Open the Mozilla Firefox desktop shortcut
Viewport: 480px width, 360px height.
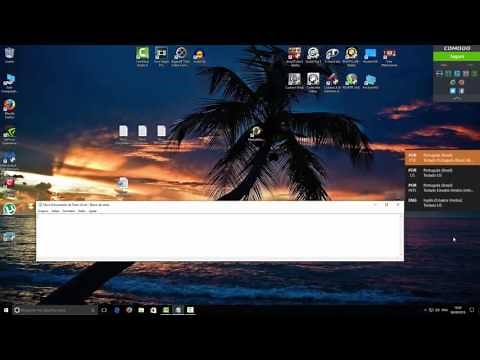tap(9, 109)
